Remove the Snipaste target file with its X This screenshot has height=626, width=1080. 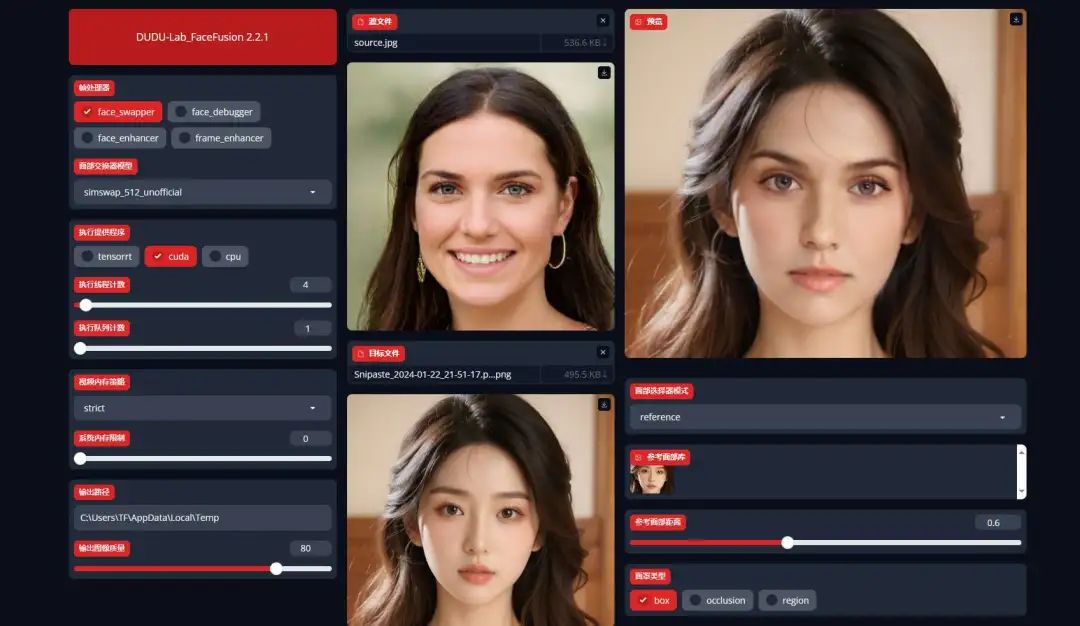click(603, 353)
